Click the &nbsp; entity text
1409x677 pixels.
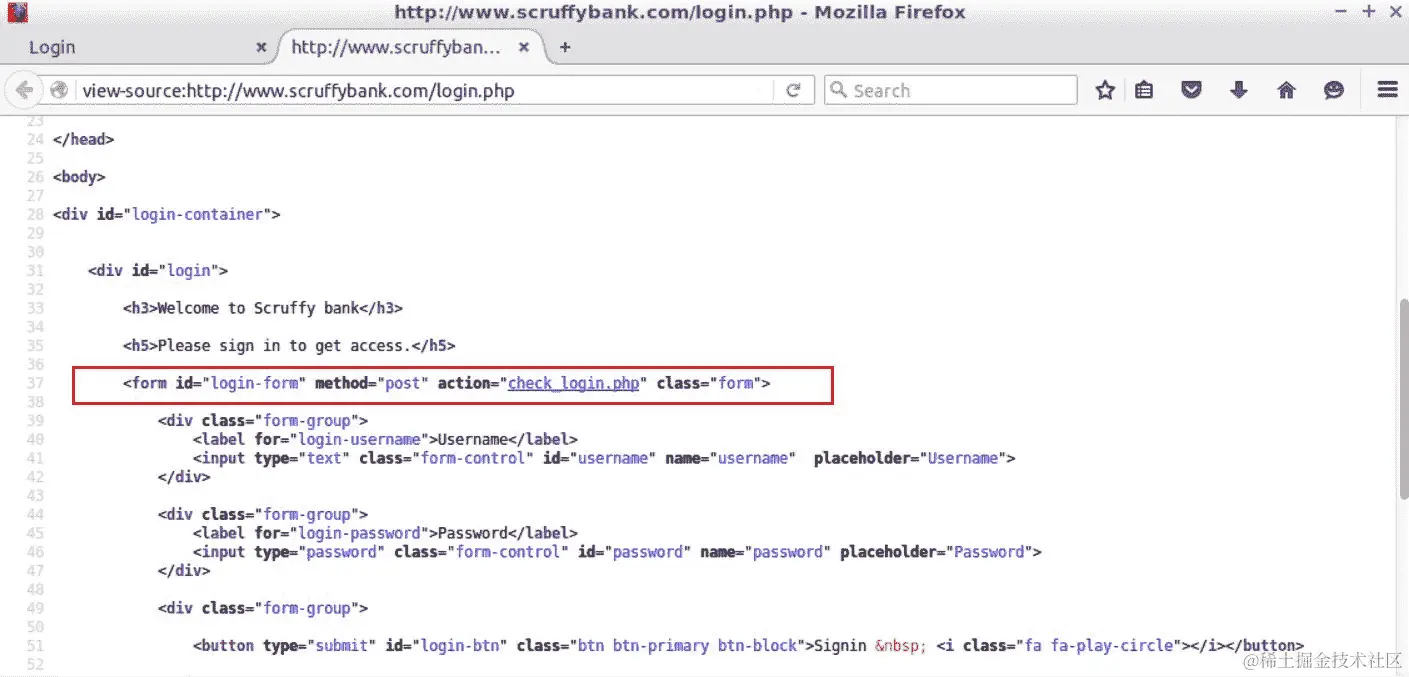[901, 645]
